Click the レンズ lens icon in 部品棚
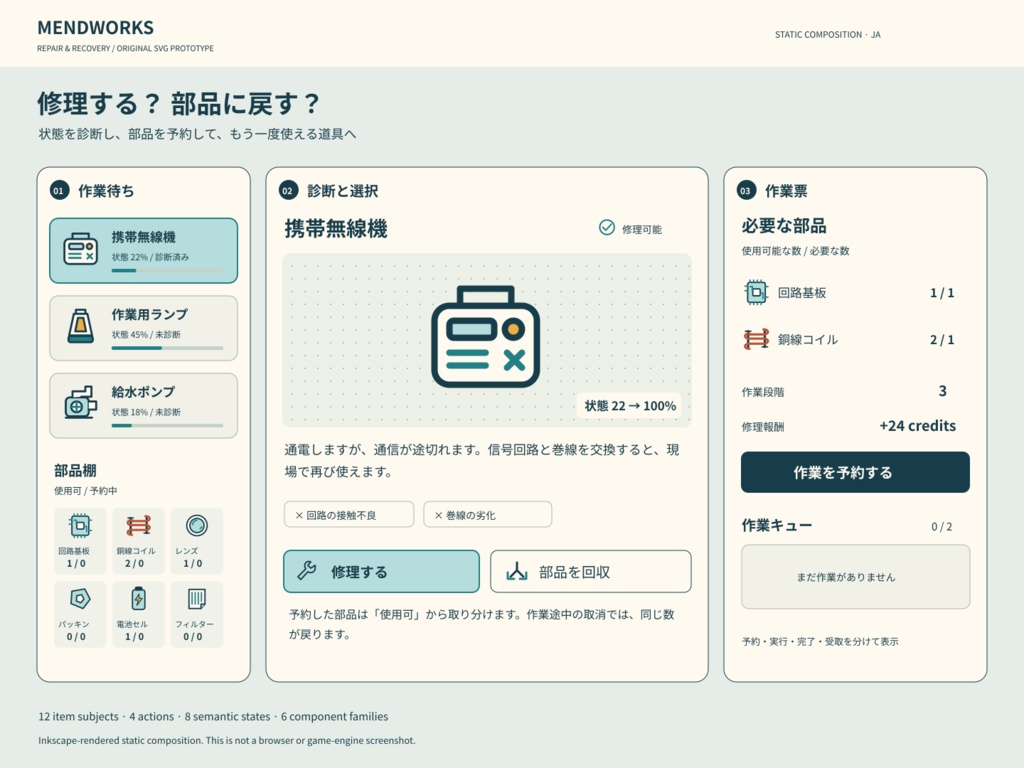 pyautogui.click(x=197, y=525)
